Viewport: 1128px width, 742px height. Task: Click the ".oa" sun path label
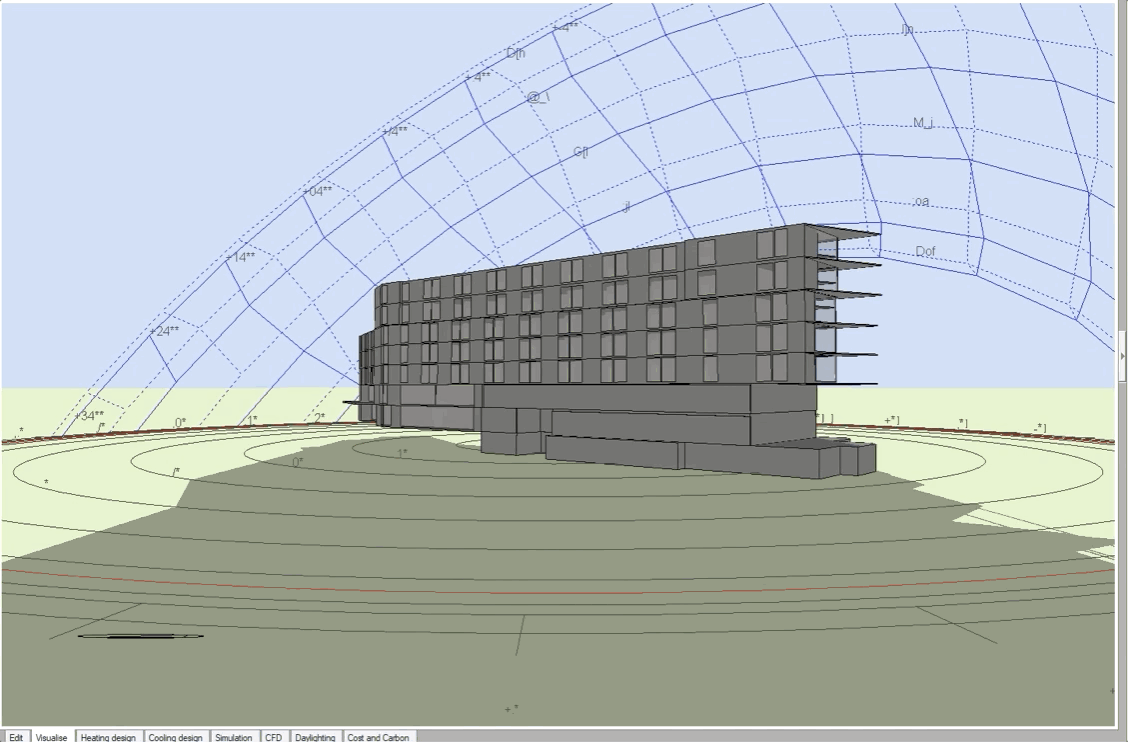(x=921, y=202)
